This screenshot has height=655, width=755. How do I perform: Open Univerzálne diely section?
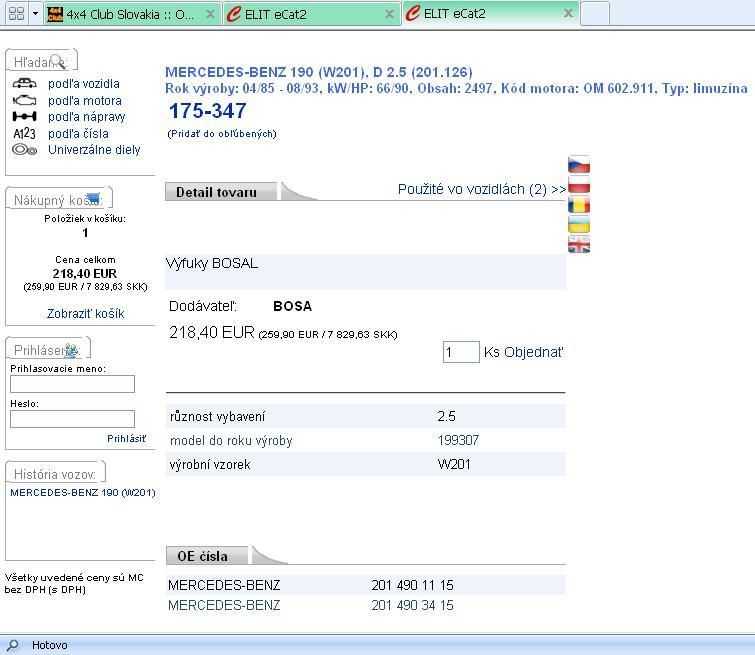coord(94,150)
